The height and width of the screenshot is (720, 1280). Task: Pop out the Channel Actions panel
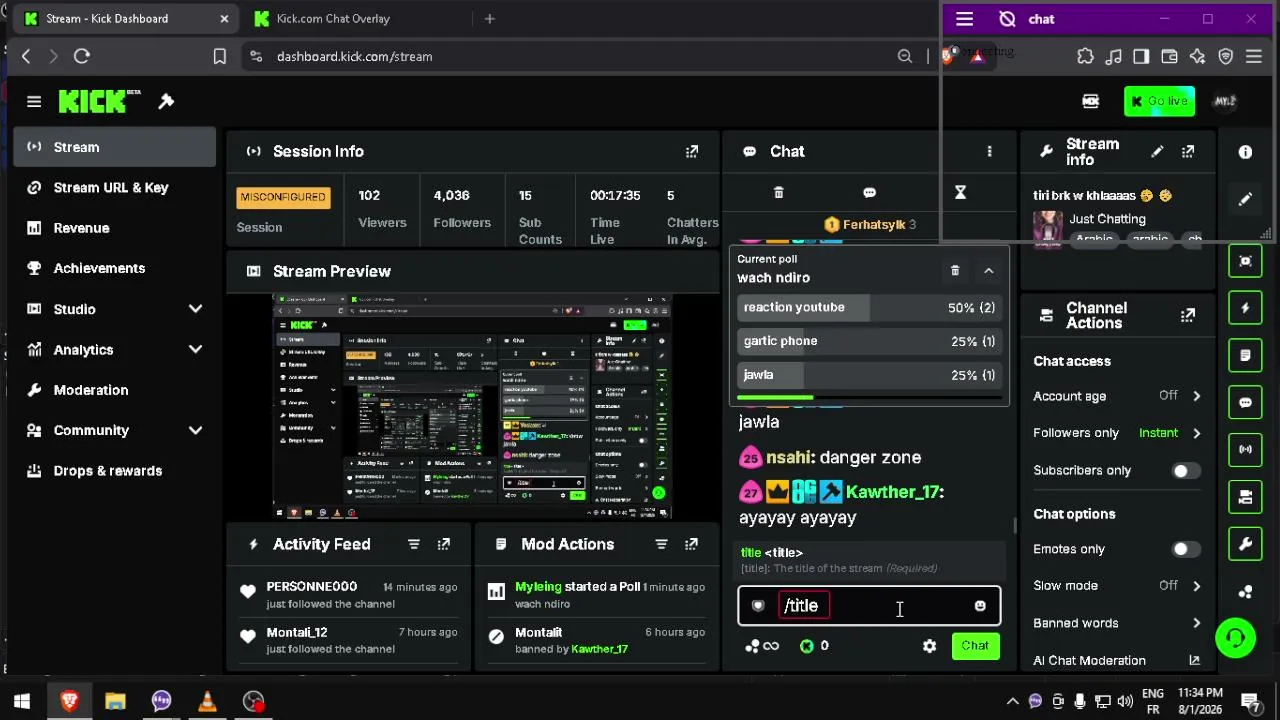(x=1188, y=315)
